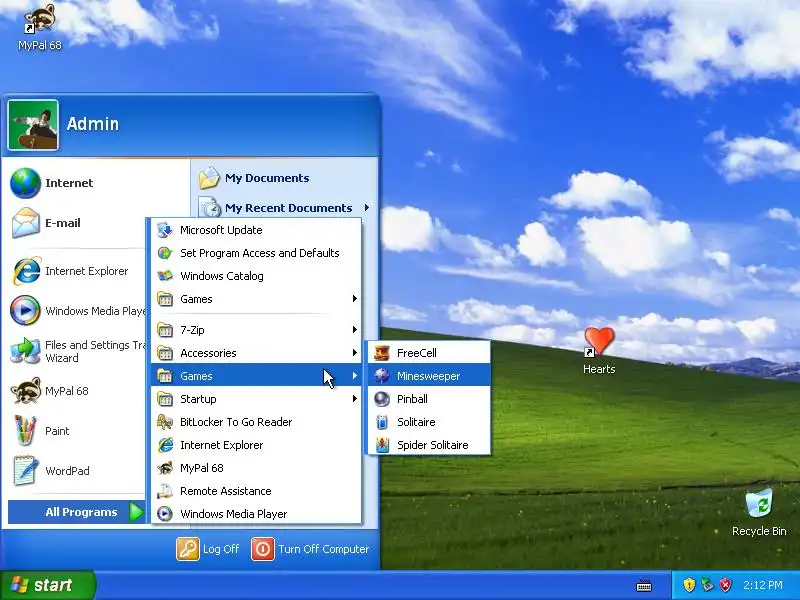Open the 7-Zip program folder
Screen dimensions: 800x600
coord(256,330)
